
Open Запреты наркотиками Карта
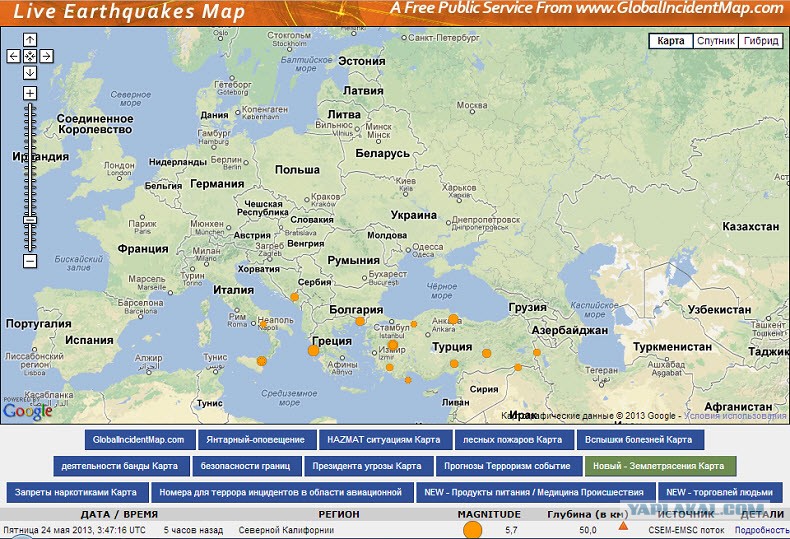(x=76, y=492)
